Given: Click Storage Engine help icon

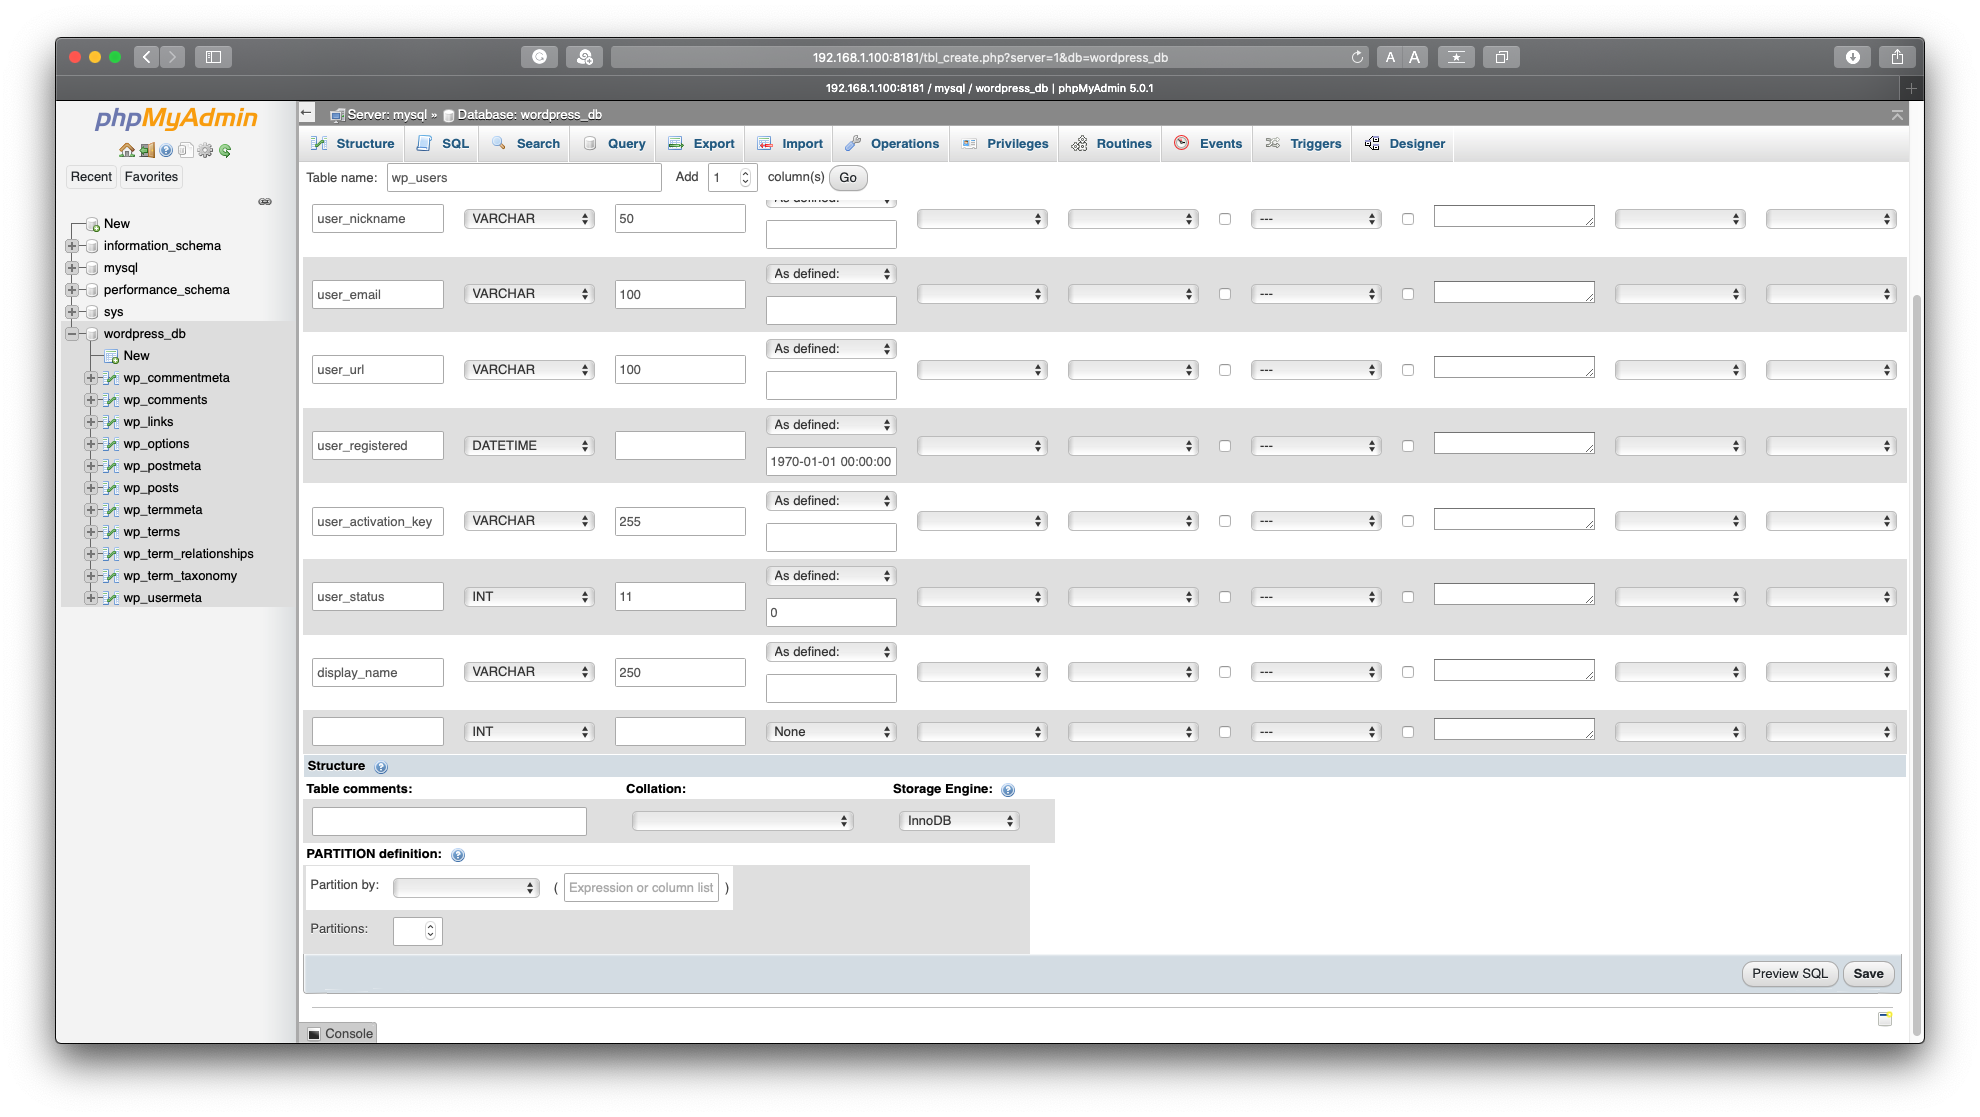Looking at the screenshot, I should [x=1008, y=790].
